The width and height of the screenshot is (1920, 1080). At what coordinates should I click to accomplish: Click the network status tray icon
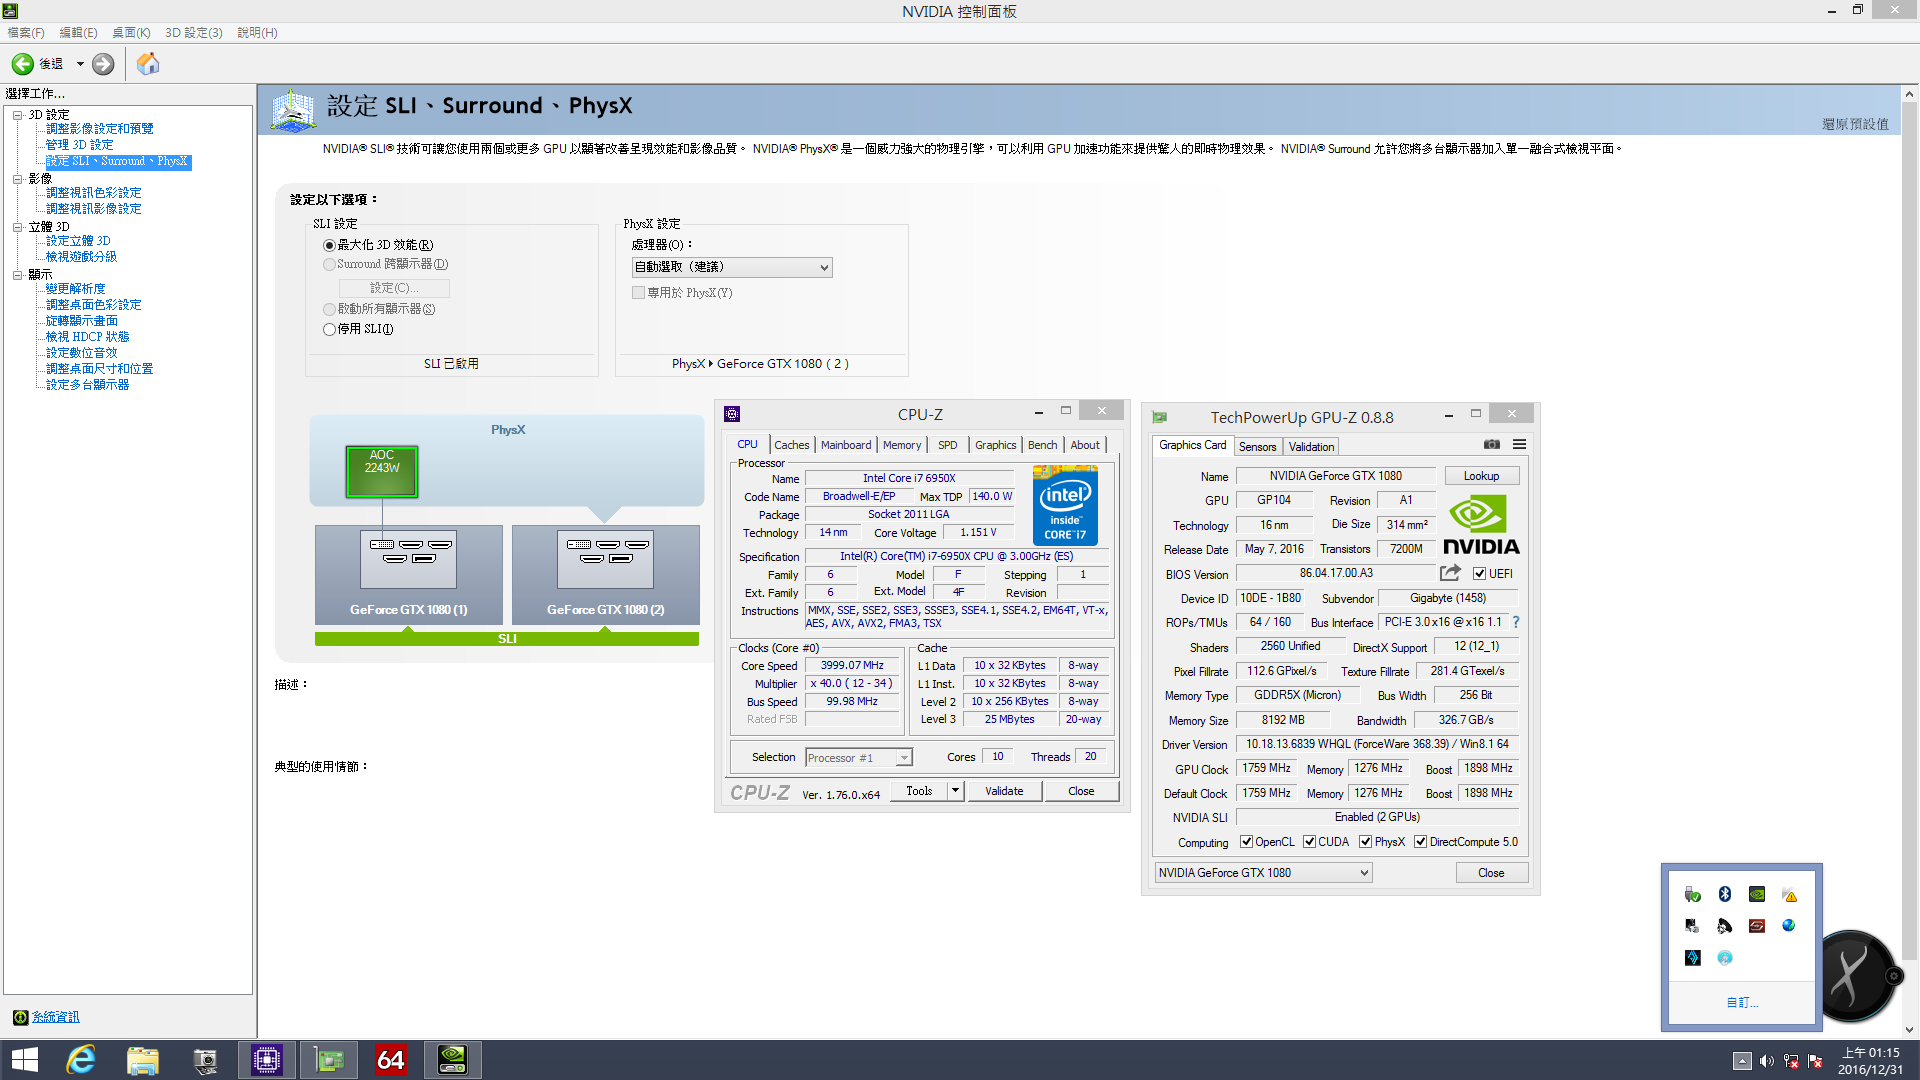(1791, 1061)
